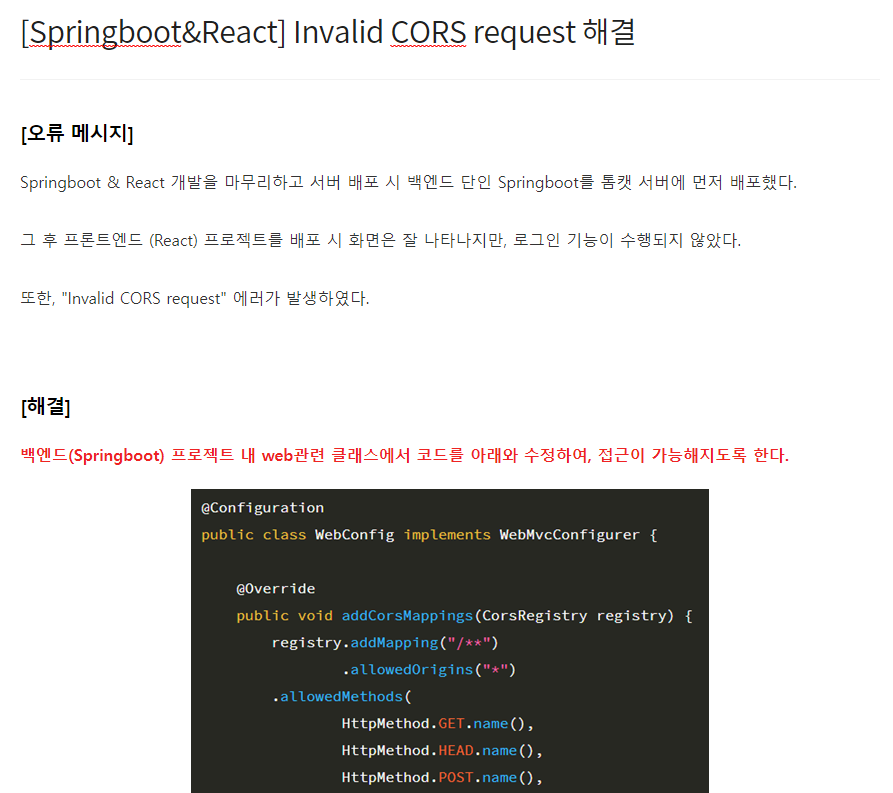Click the "HttpMethod.HEAD.name()," code line
Screen dimensions: 893x793
pyautogui.click(x=442, y=750)
